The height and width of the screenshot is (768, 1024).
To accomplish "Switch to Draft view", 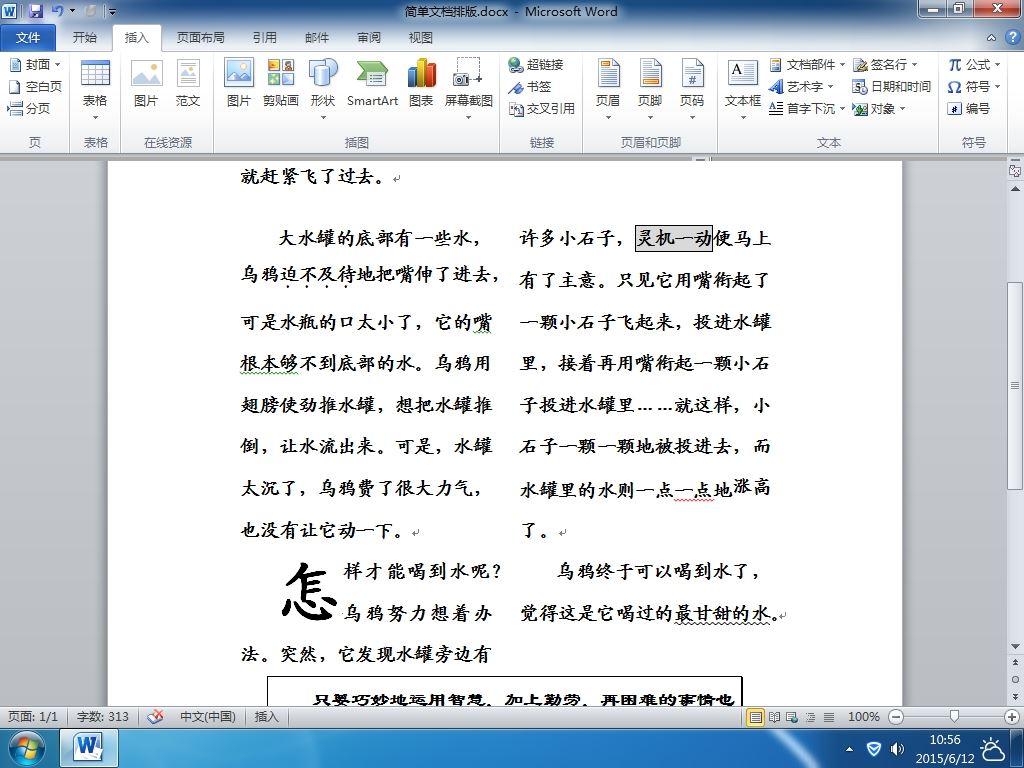I will coord(829,717).
